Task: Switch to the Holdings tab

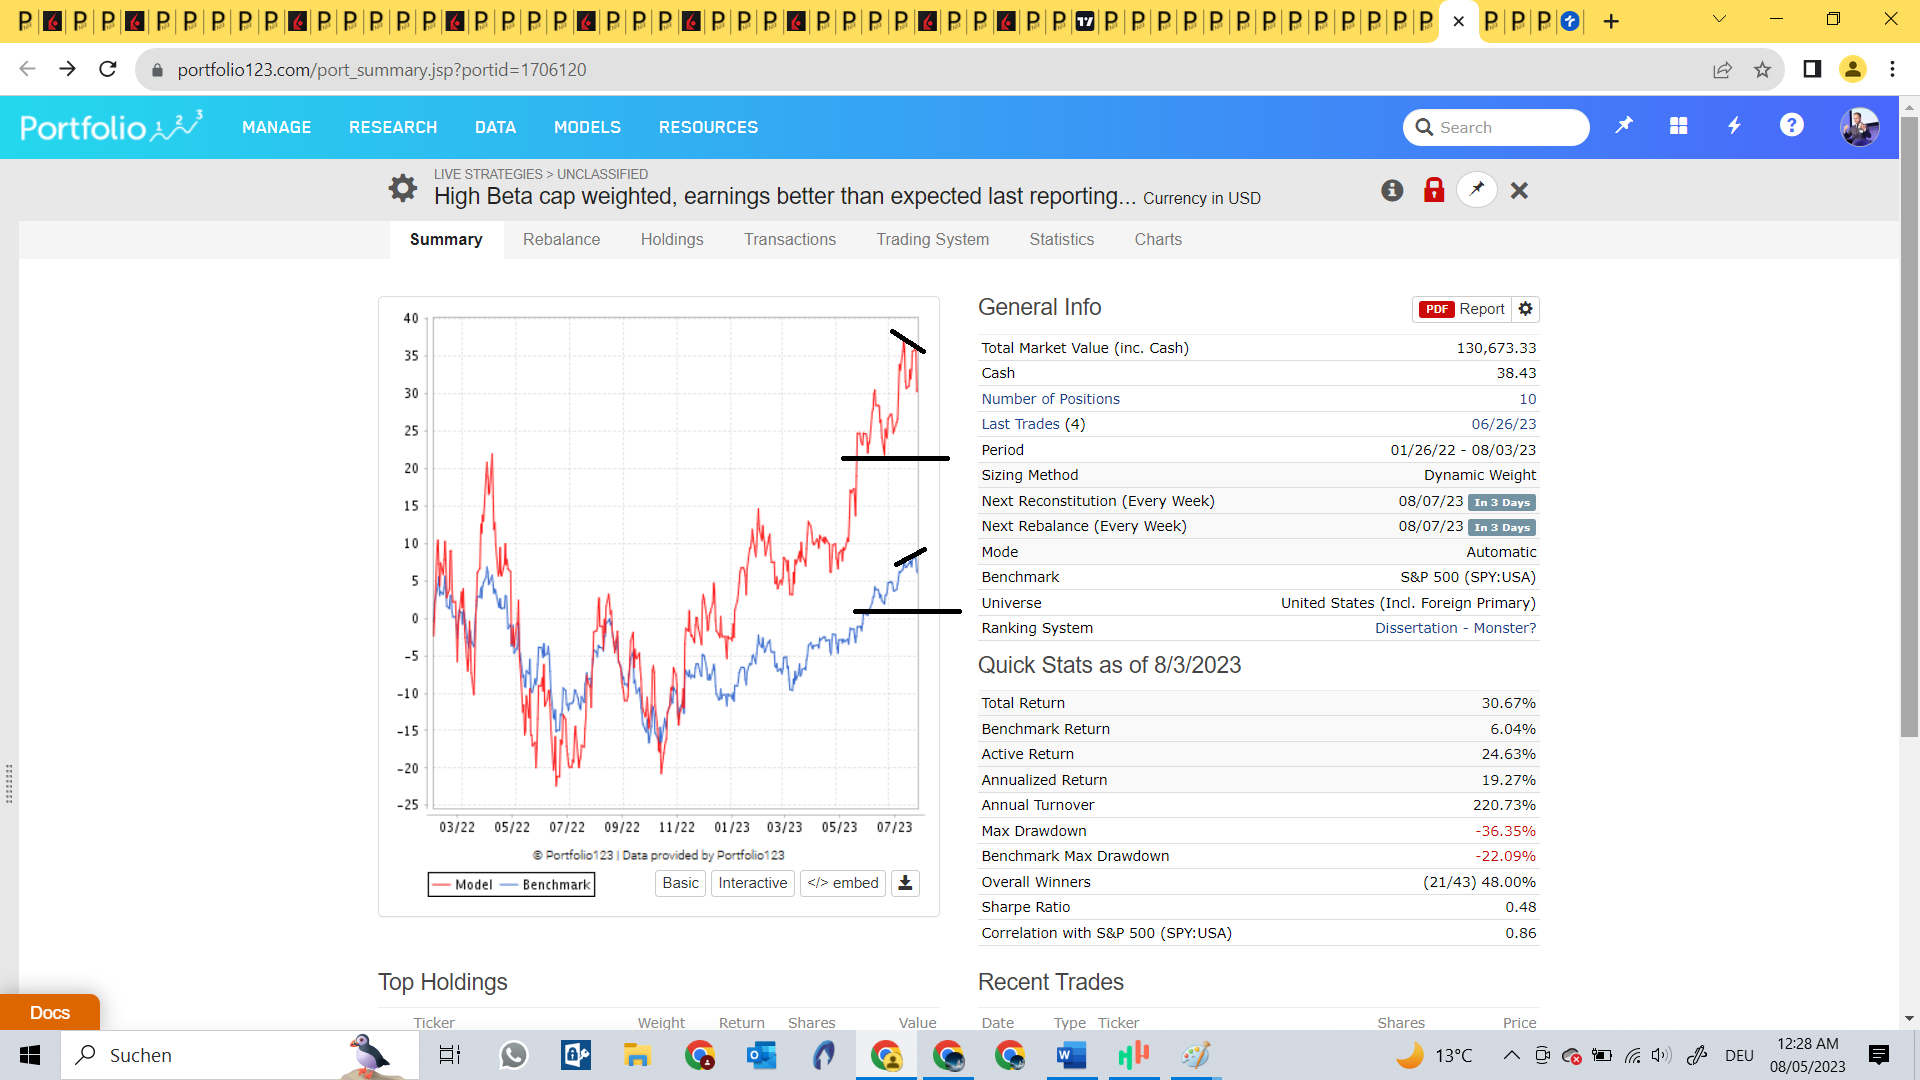Action: (x=672, y=240)
